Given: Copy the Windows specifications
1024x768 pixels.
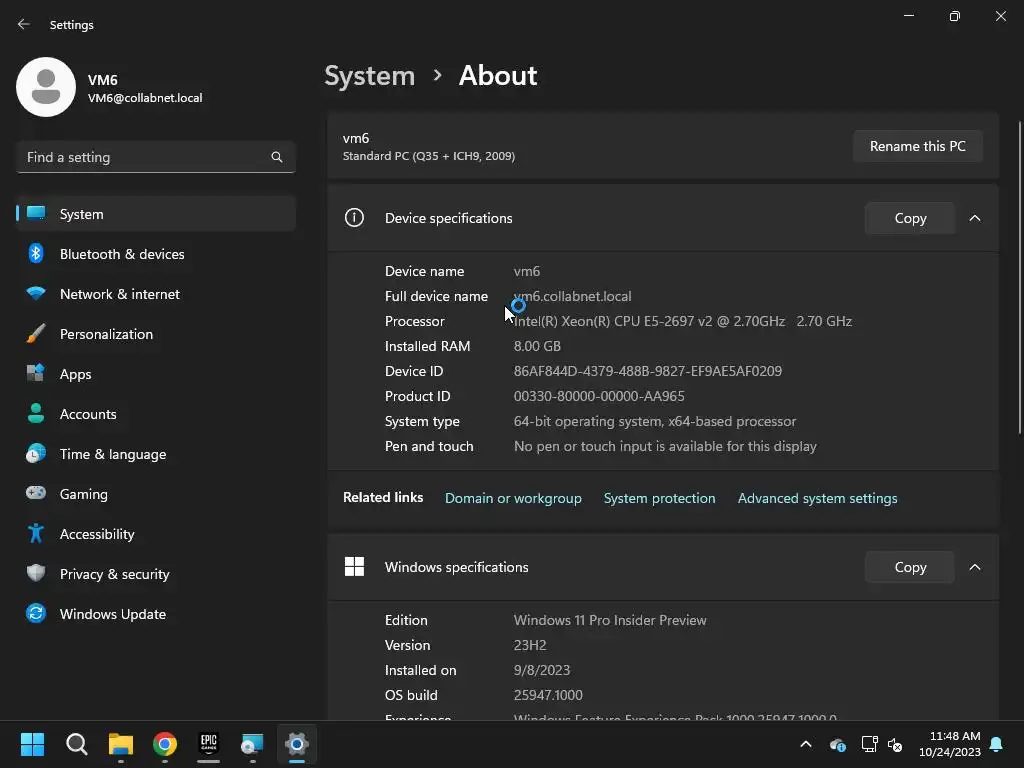Looking at the screenshot, I should coord(910,567).
